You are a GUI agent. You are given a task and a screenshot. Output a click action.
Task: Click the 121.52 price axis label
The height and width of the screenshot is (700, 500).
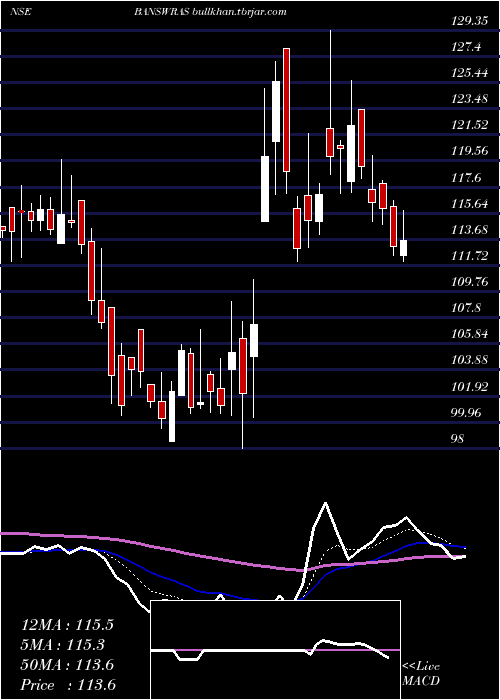(x=469, y=125)
